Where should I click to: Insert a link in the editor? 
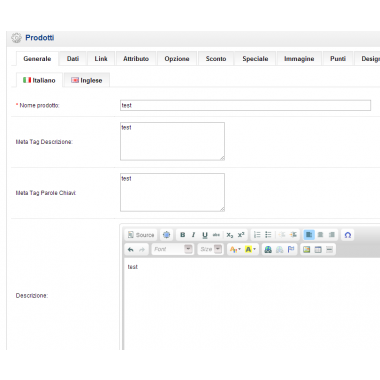click(268, 249)
